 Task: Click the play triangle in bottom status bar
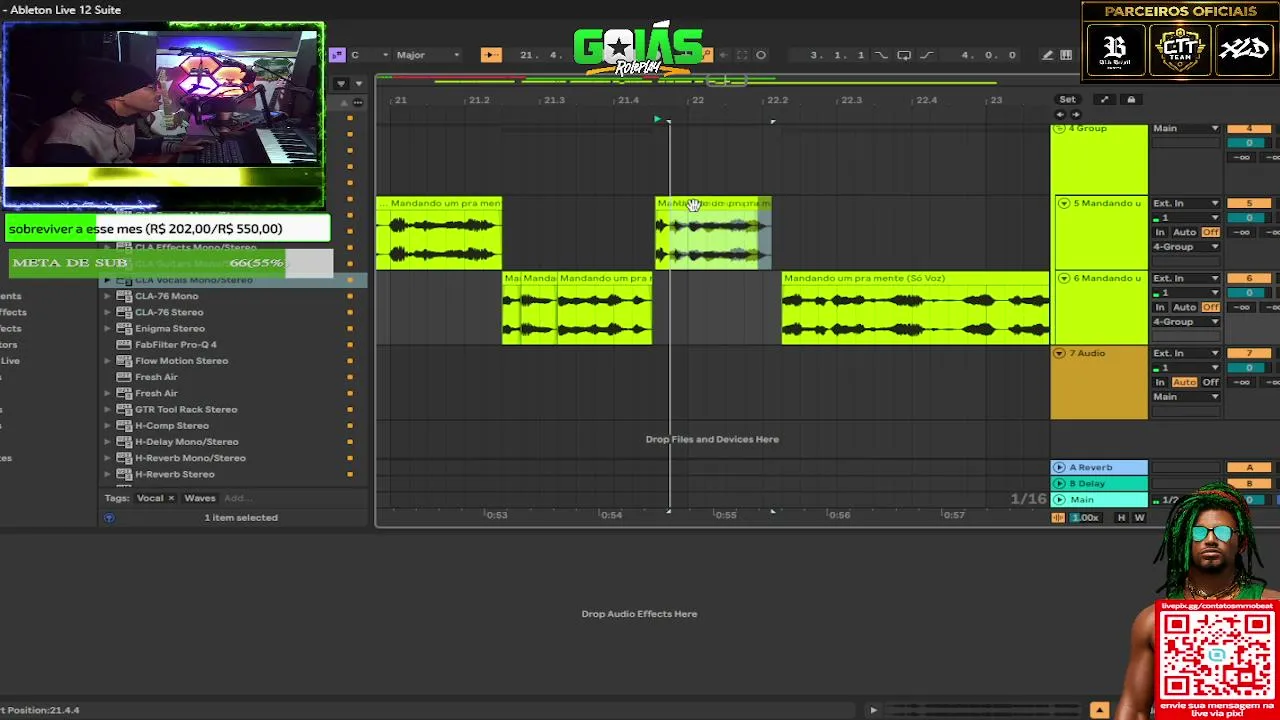pyautogui.click(x=873, y=710)
